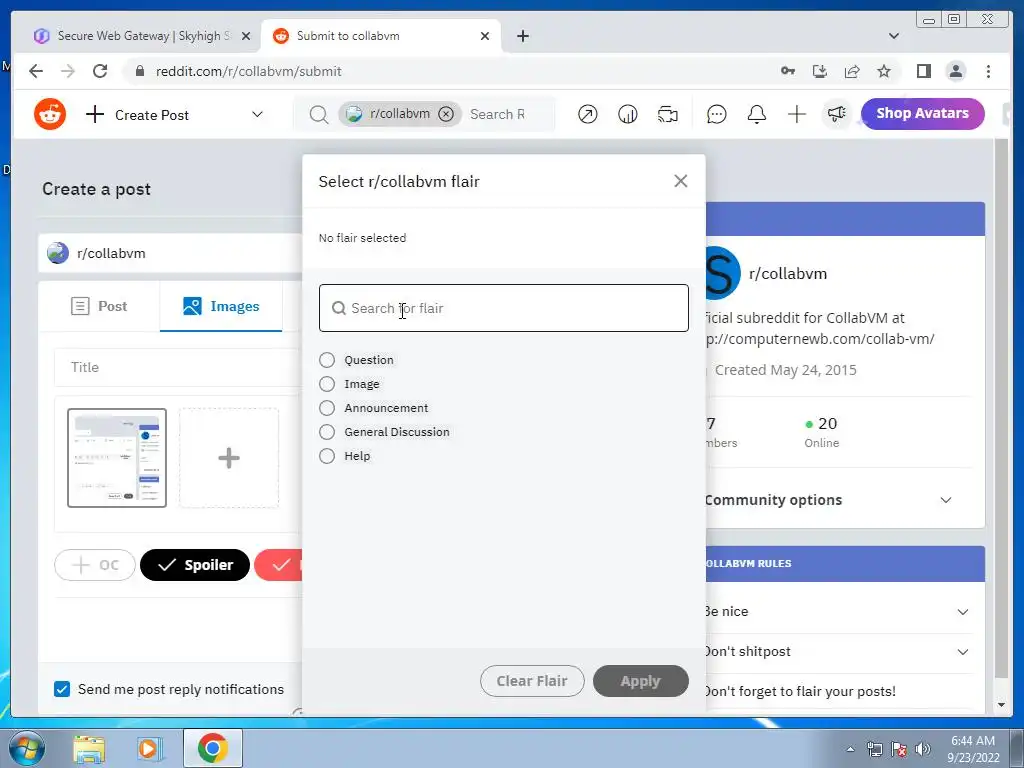Viewport: 1024px width, 768px height.
Task: Bookmark this page with the star icon
Action: coord(884,71)
